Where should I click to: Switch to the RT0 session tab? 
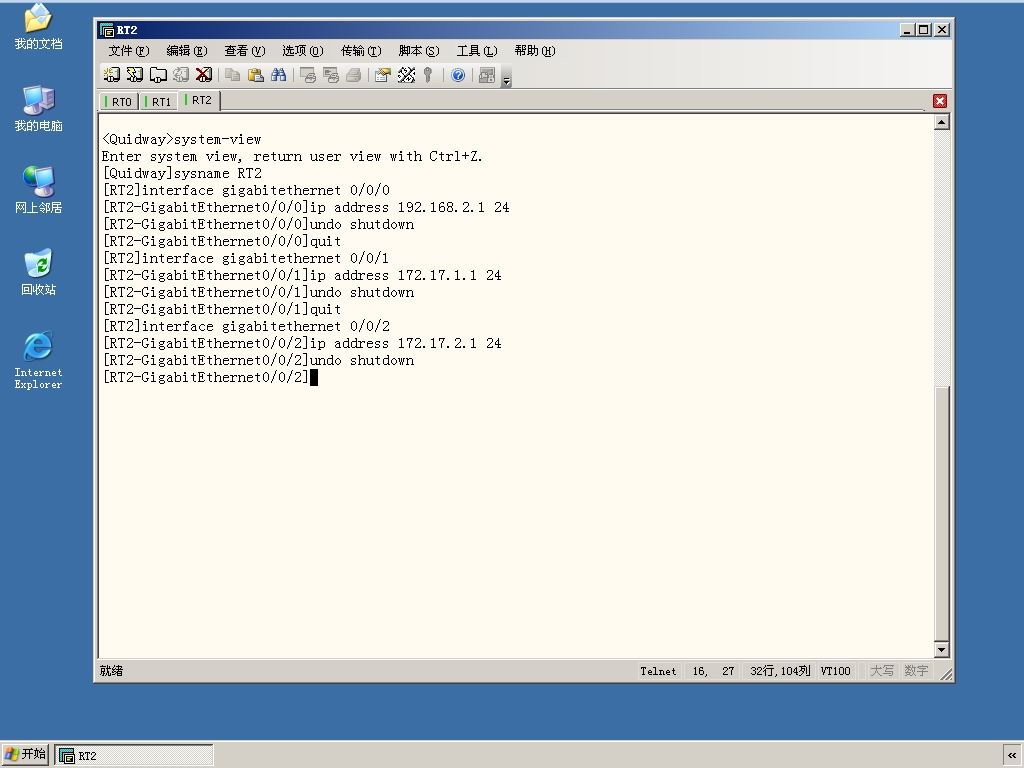point(118,102)
